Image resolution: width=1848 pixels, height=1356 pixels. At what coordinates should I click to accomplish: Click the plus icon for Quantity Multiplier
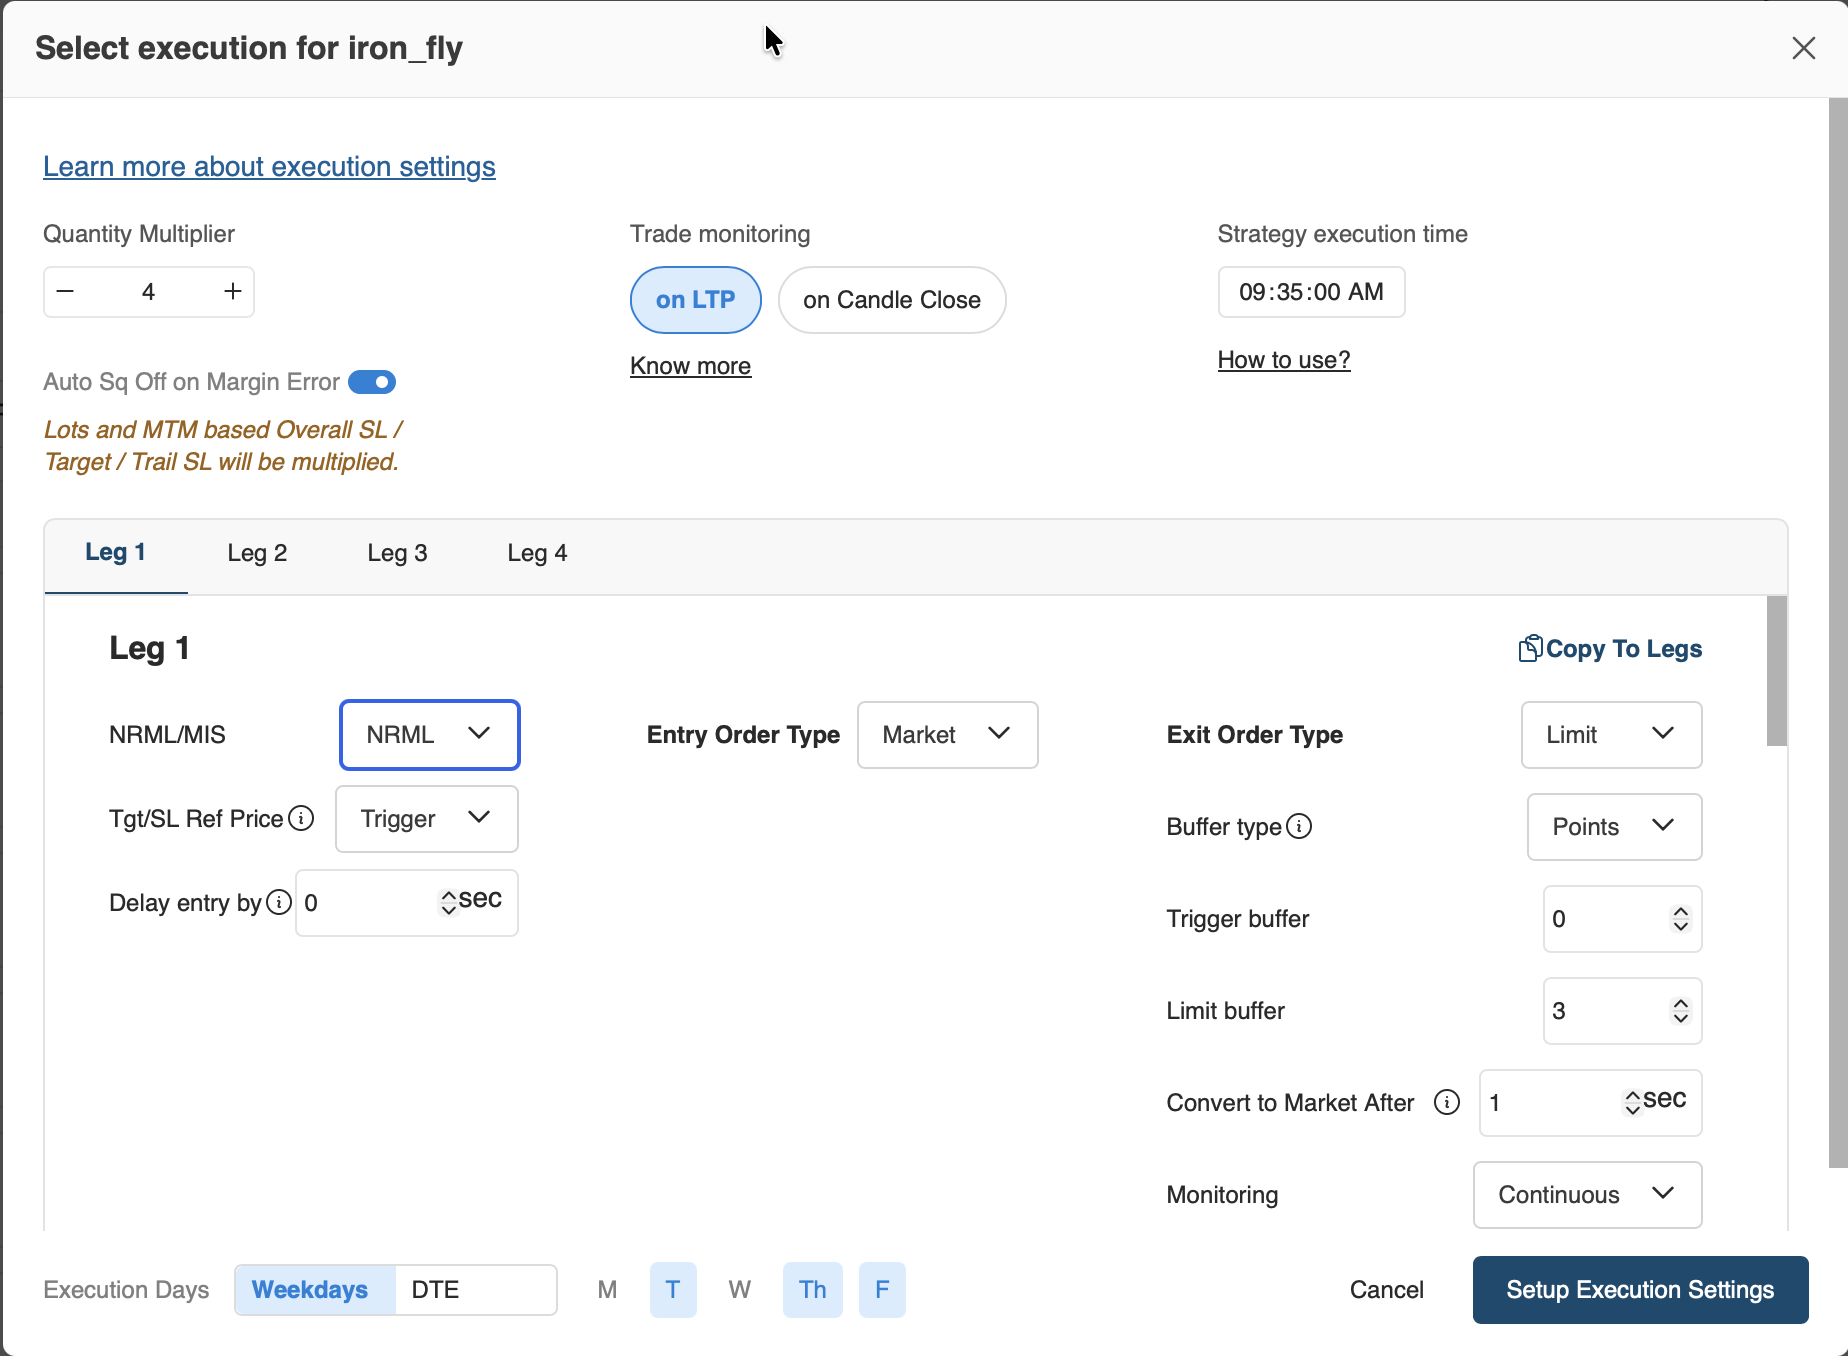tap(233, 291)
